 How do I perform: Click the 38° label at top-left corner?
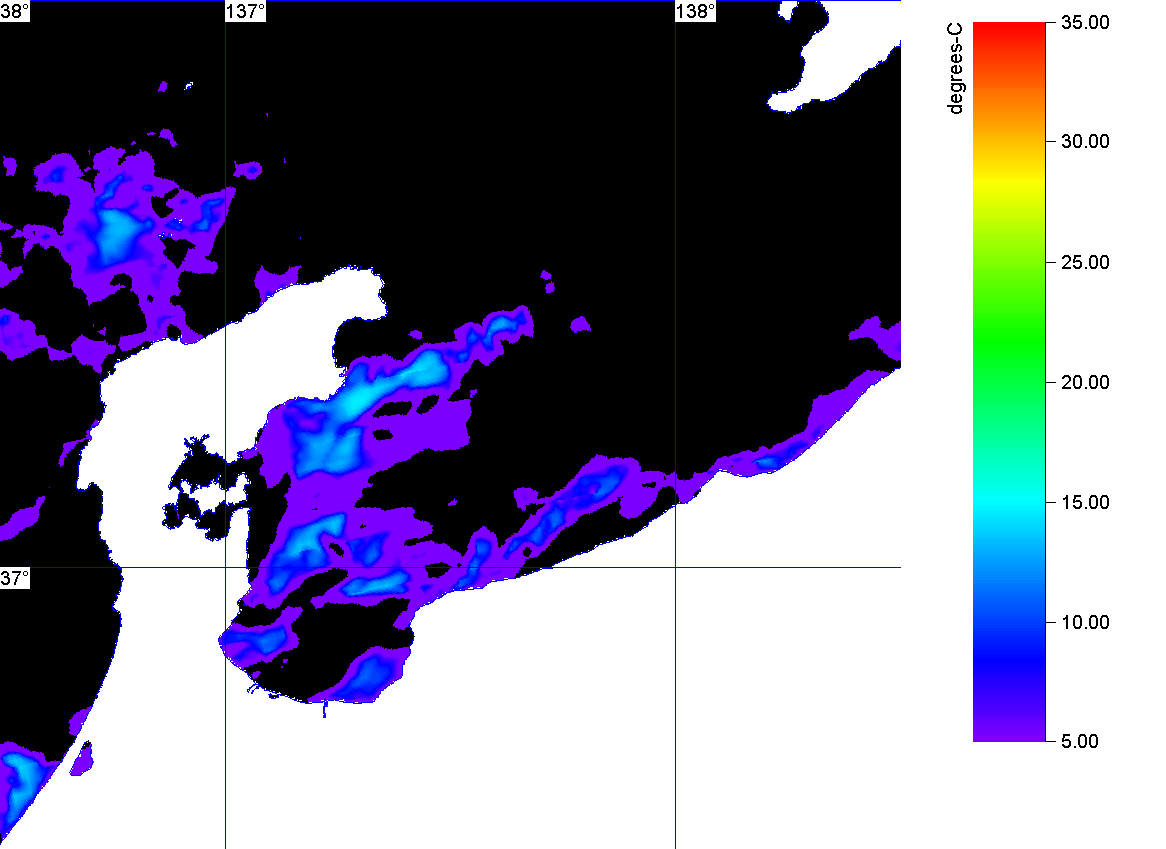(15, 11)
